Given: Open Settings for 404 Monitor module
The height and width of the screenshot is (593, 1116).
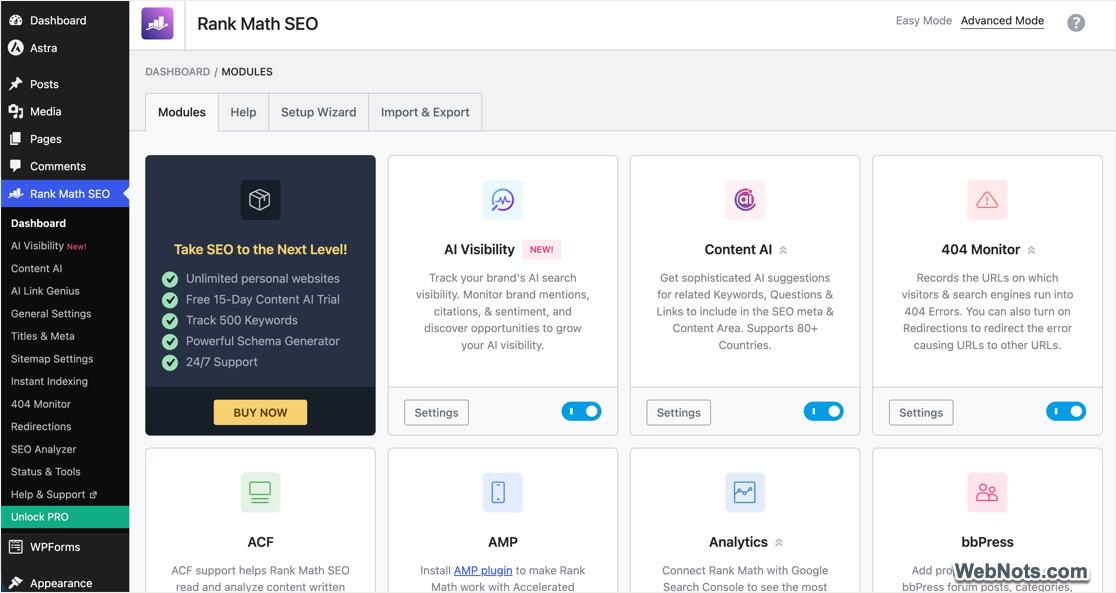Looking at the screenshot, I should tap(921, 412).
